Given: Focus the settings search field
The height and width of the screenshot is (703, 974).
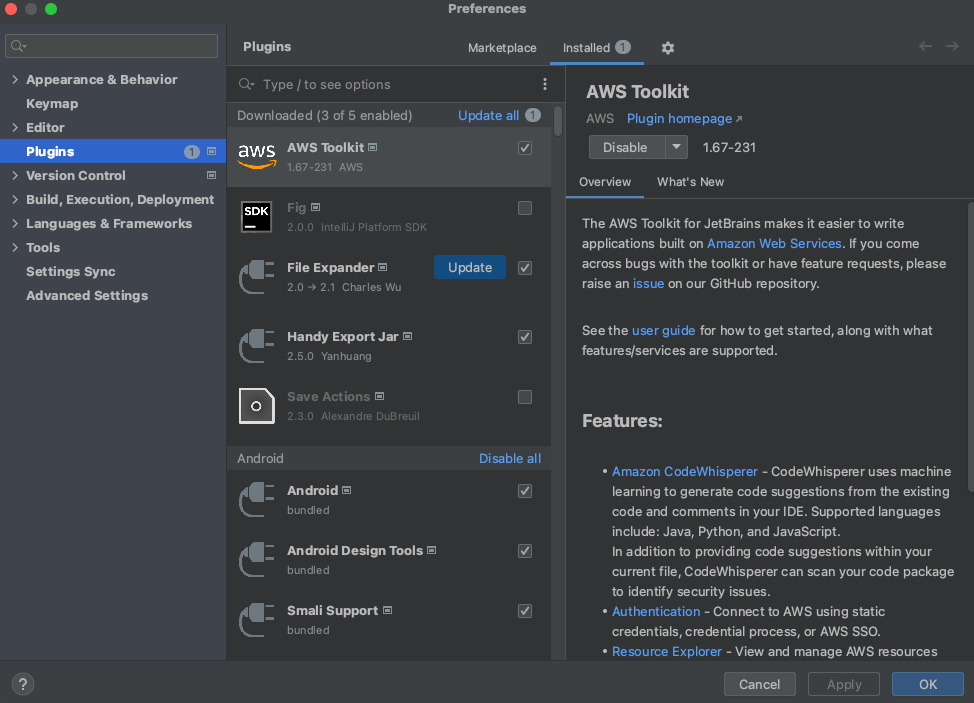Looking at the screenshot, I should (x=111, y=46).
